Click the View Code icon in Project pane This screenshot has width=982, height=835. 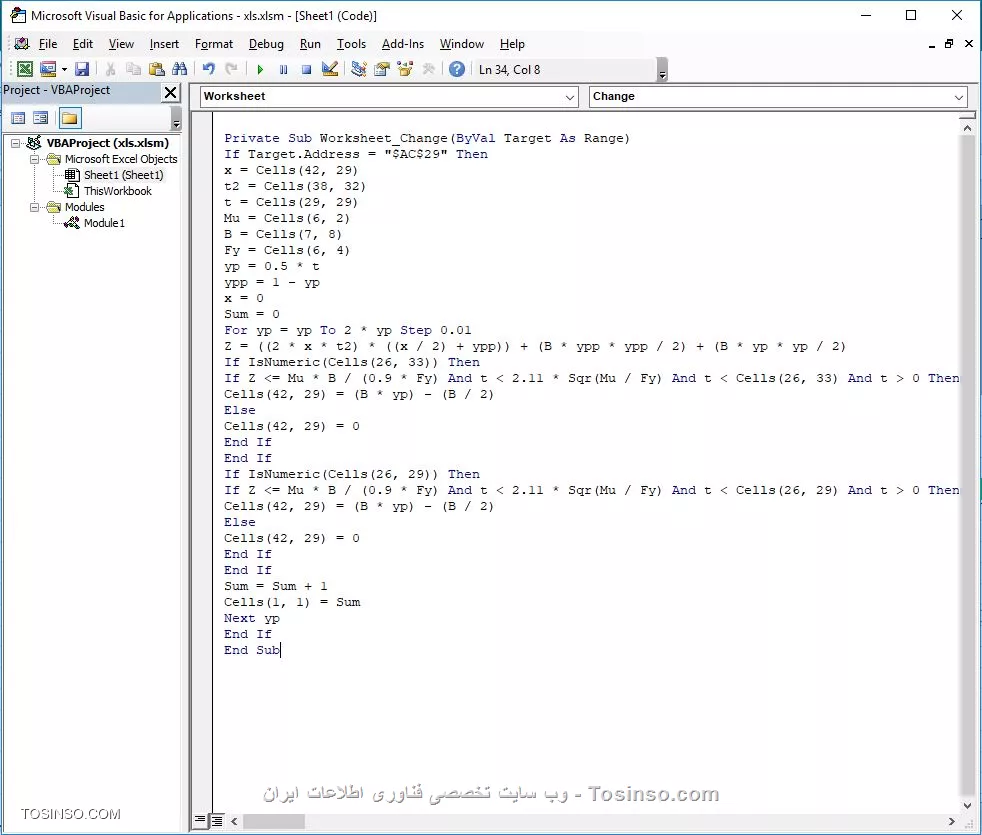coord(18,118)
